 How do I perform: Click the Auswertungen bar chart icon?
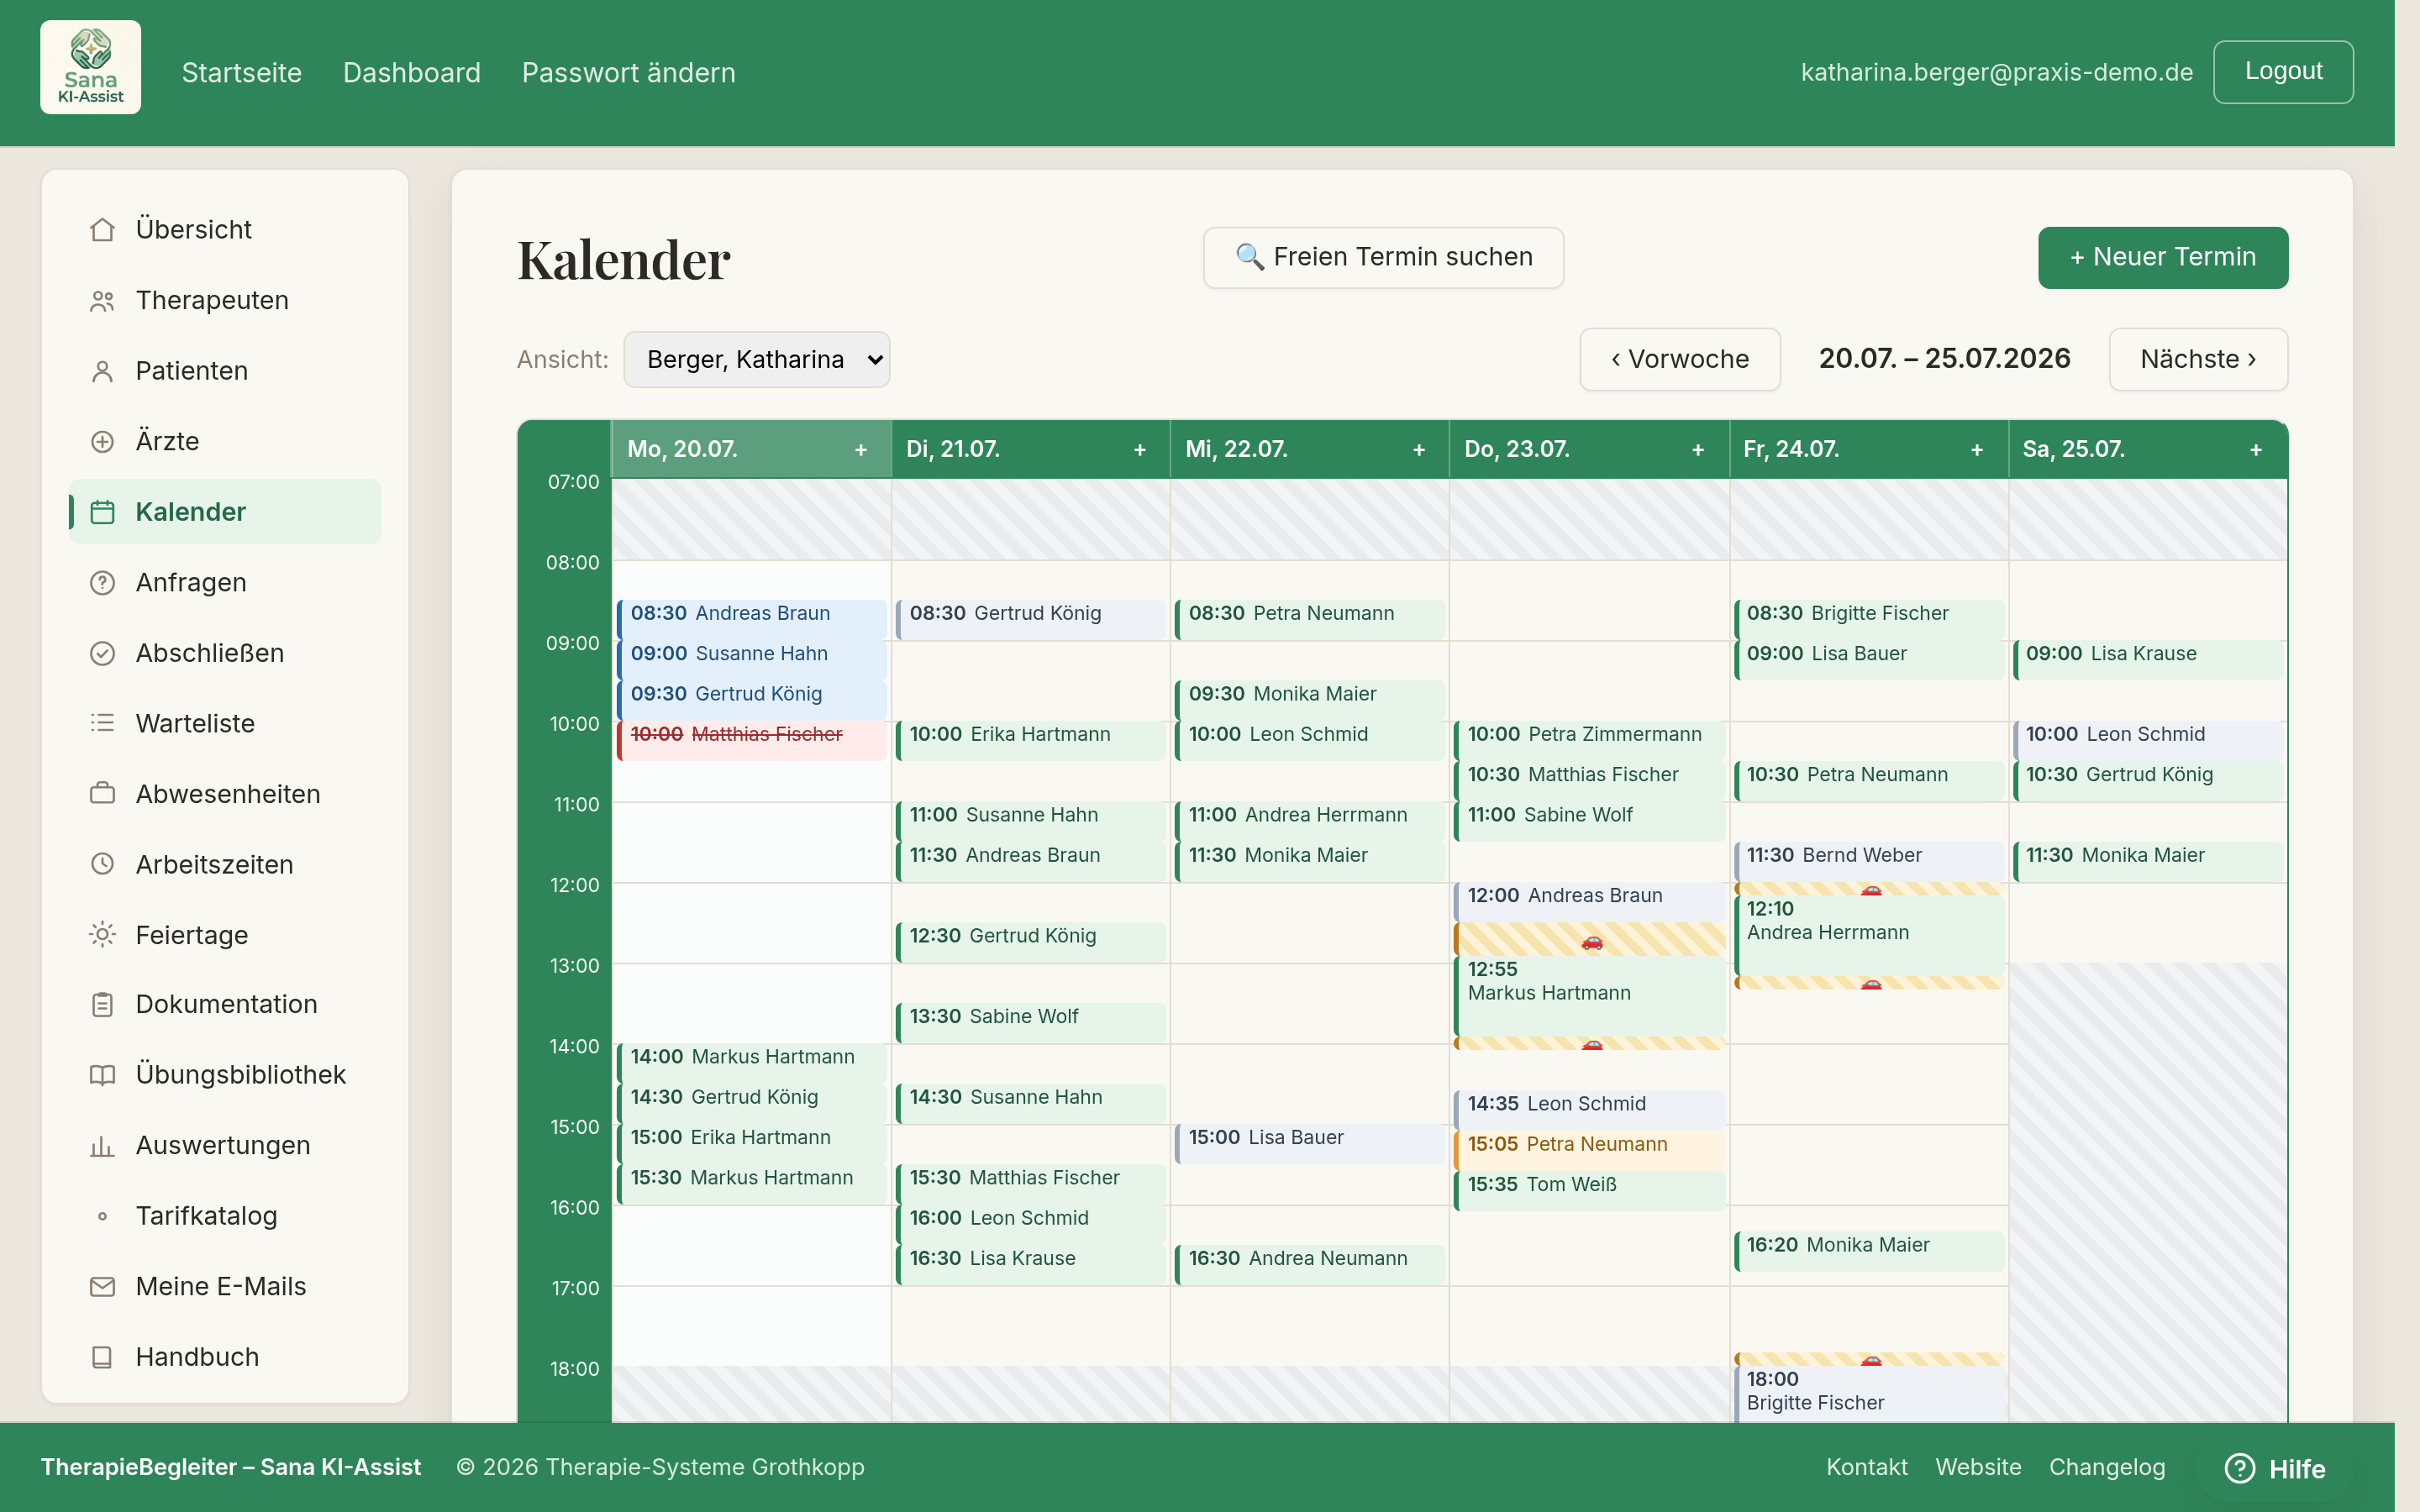pos(102,1146)
